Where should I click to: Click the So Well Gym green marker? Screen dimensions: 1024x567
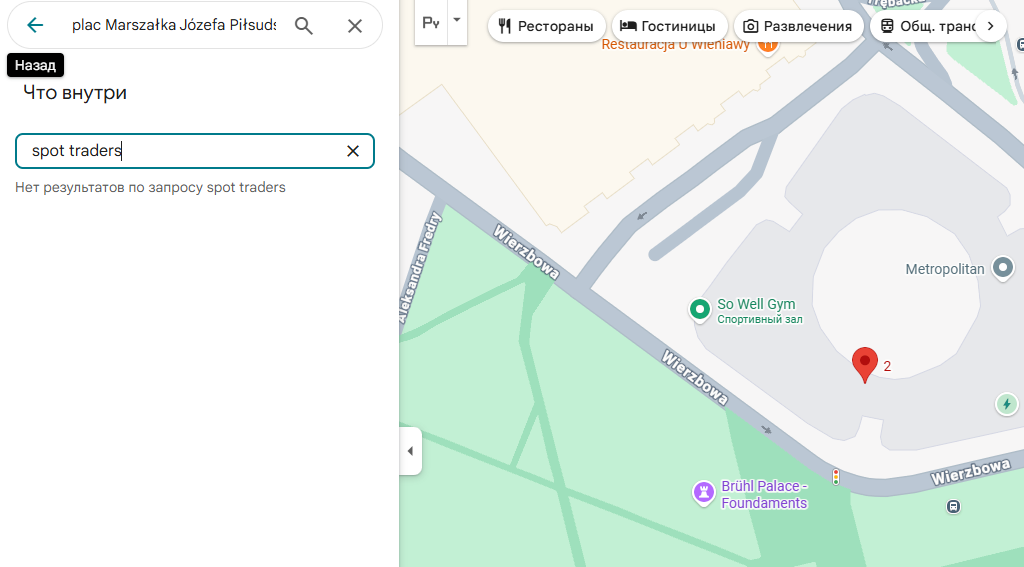tap(700, 310)
